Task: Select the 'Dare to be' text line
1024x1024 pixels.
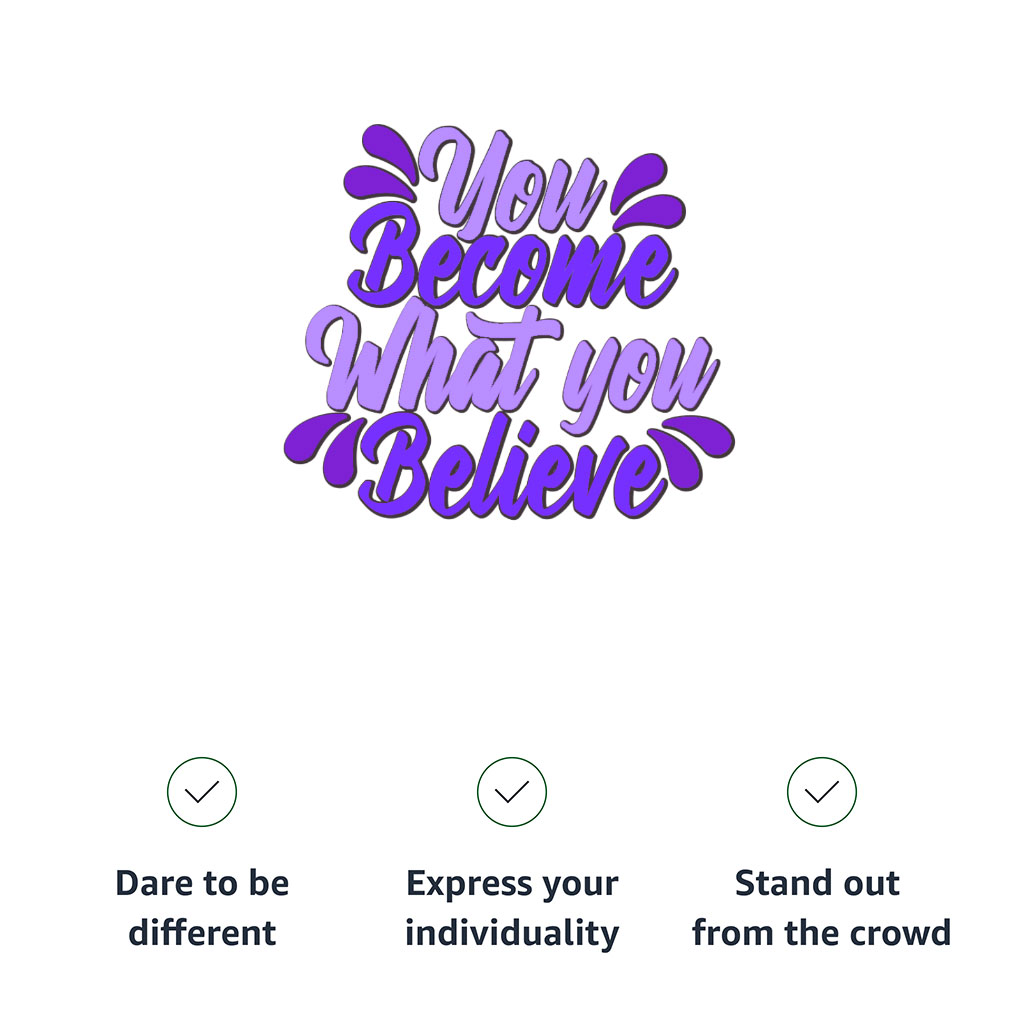Action: pos(202,883)
